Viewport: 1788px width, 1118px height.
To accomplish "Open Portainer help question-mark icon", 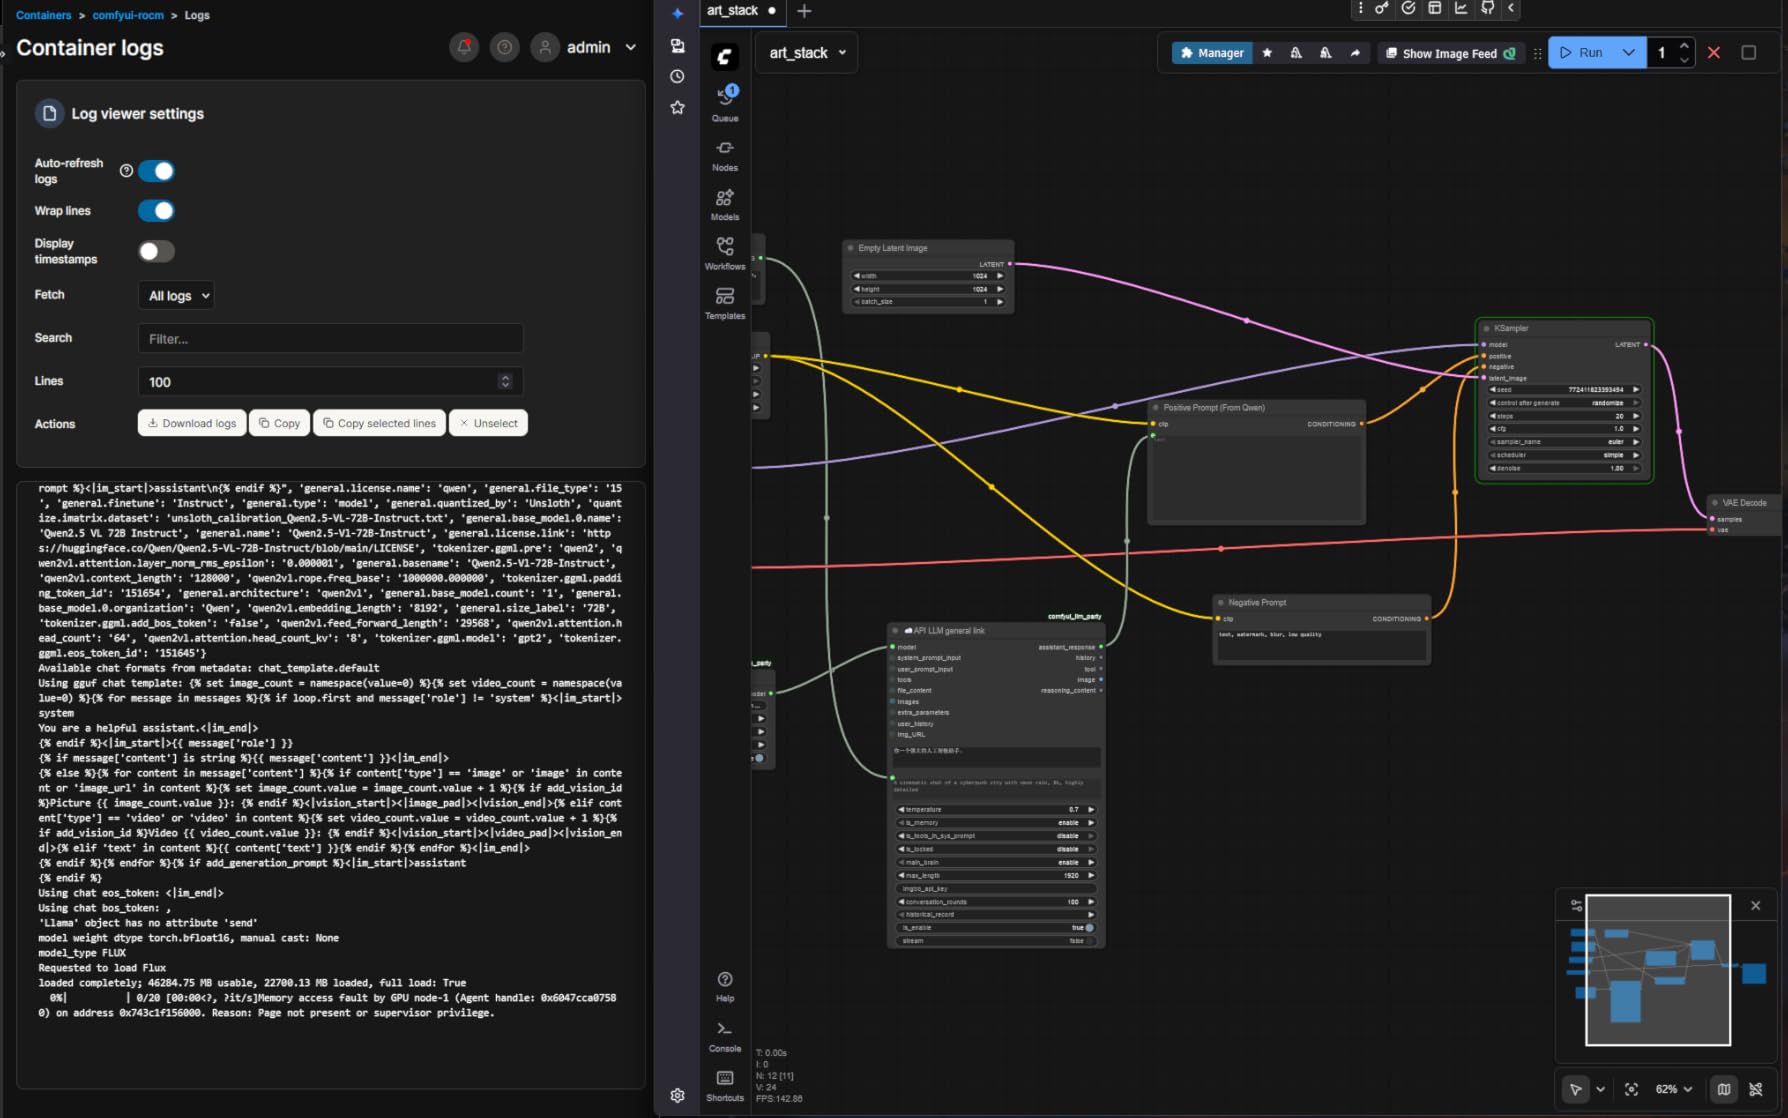I will pyautogui.click(x=505, y=47).
